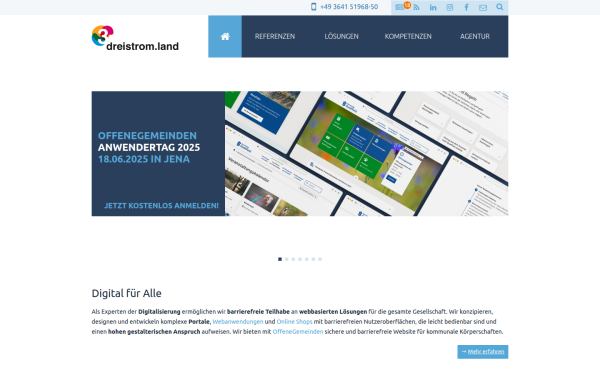The height and width of the screenshot is (375, 600).
Task: Select the first slider dot
Action: 280,259
